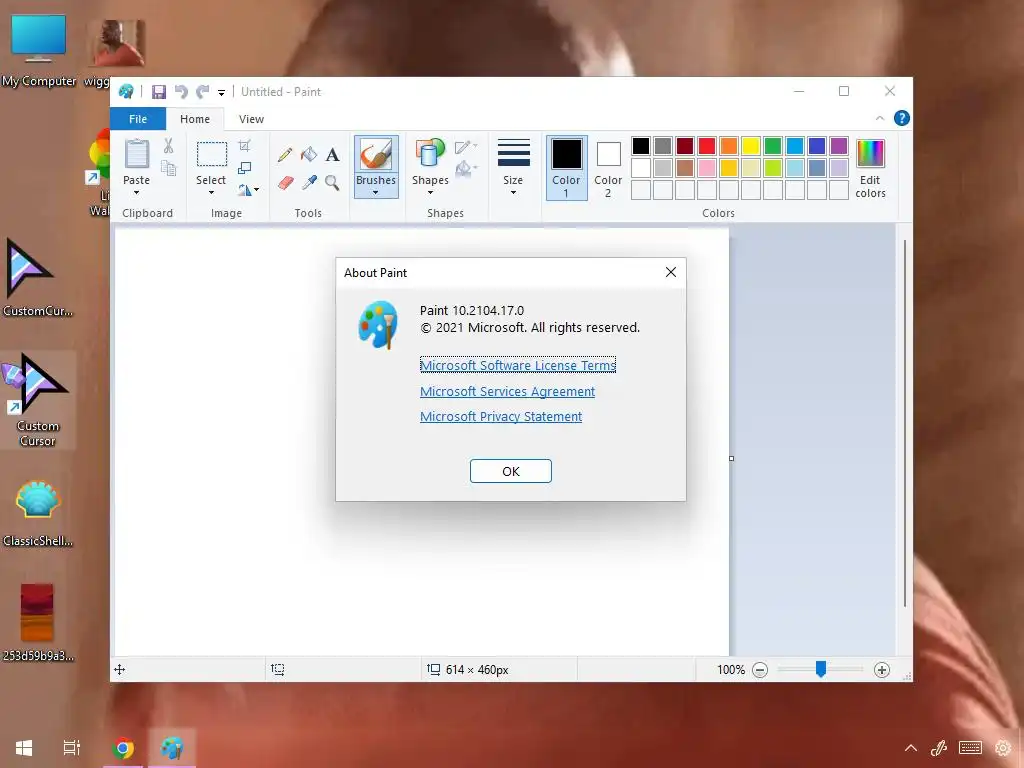Click zoom in plus button
Viewport: 1024px width, 768px height.
click(882, 669)
